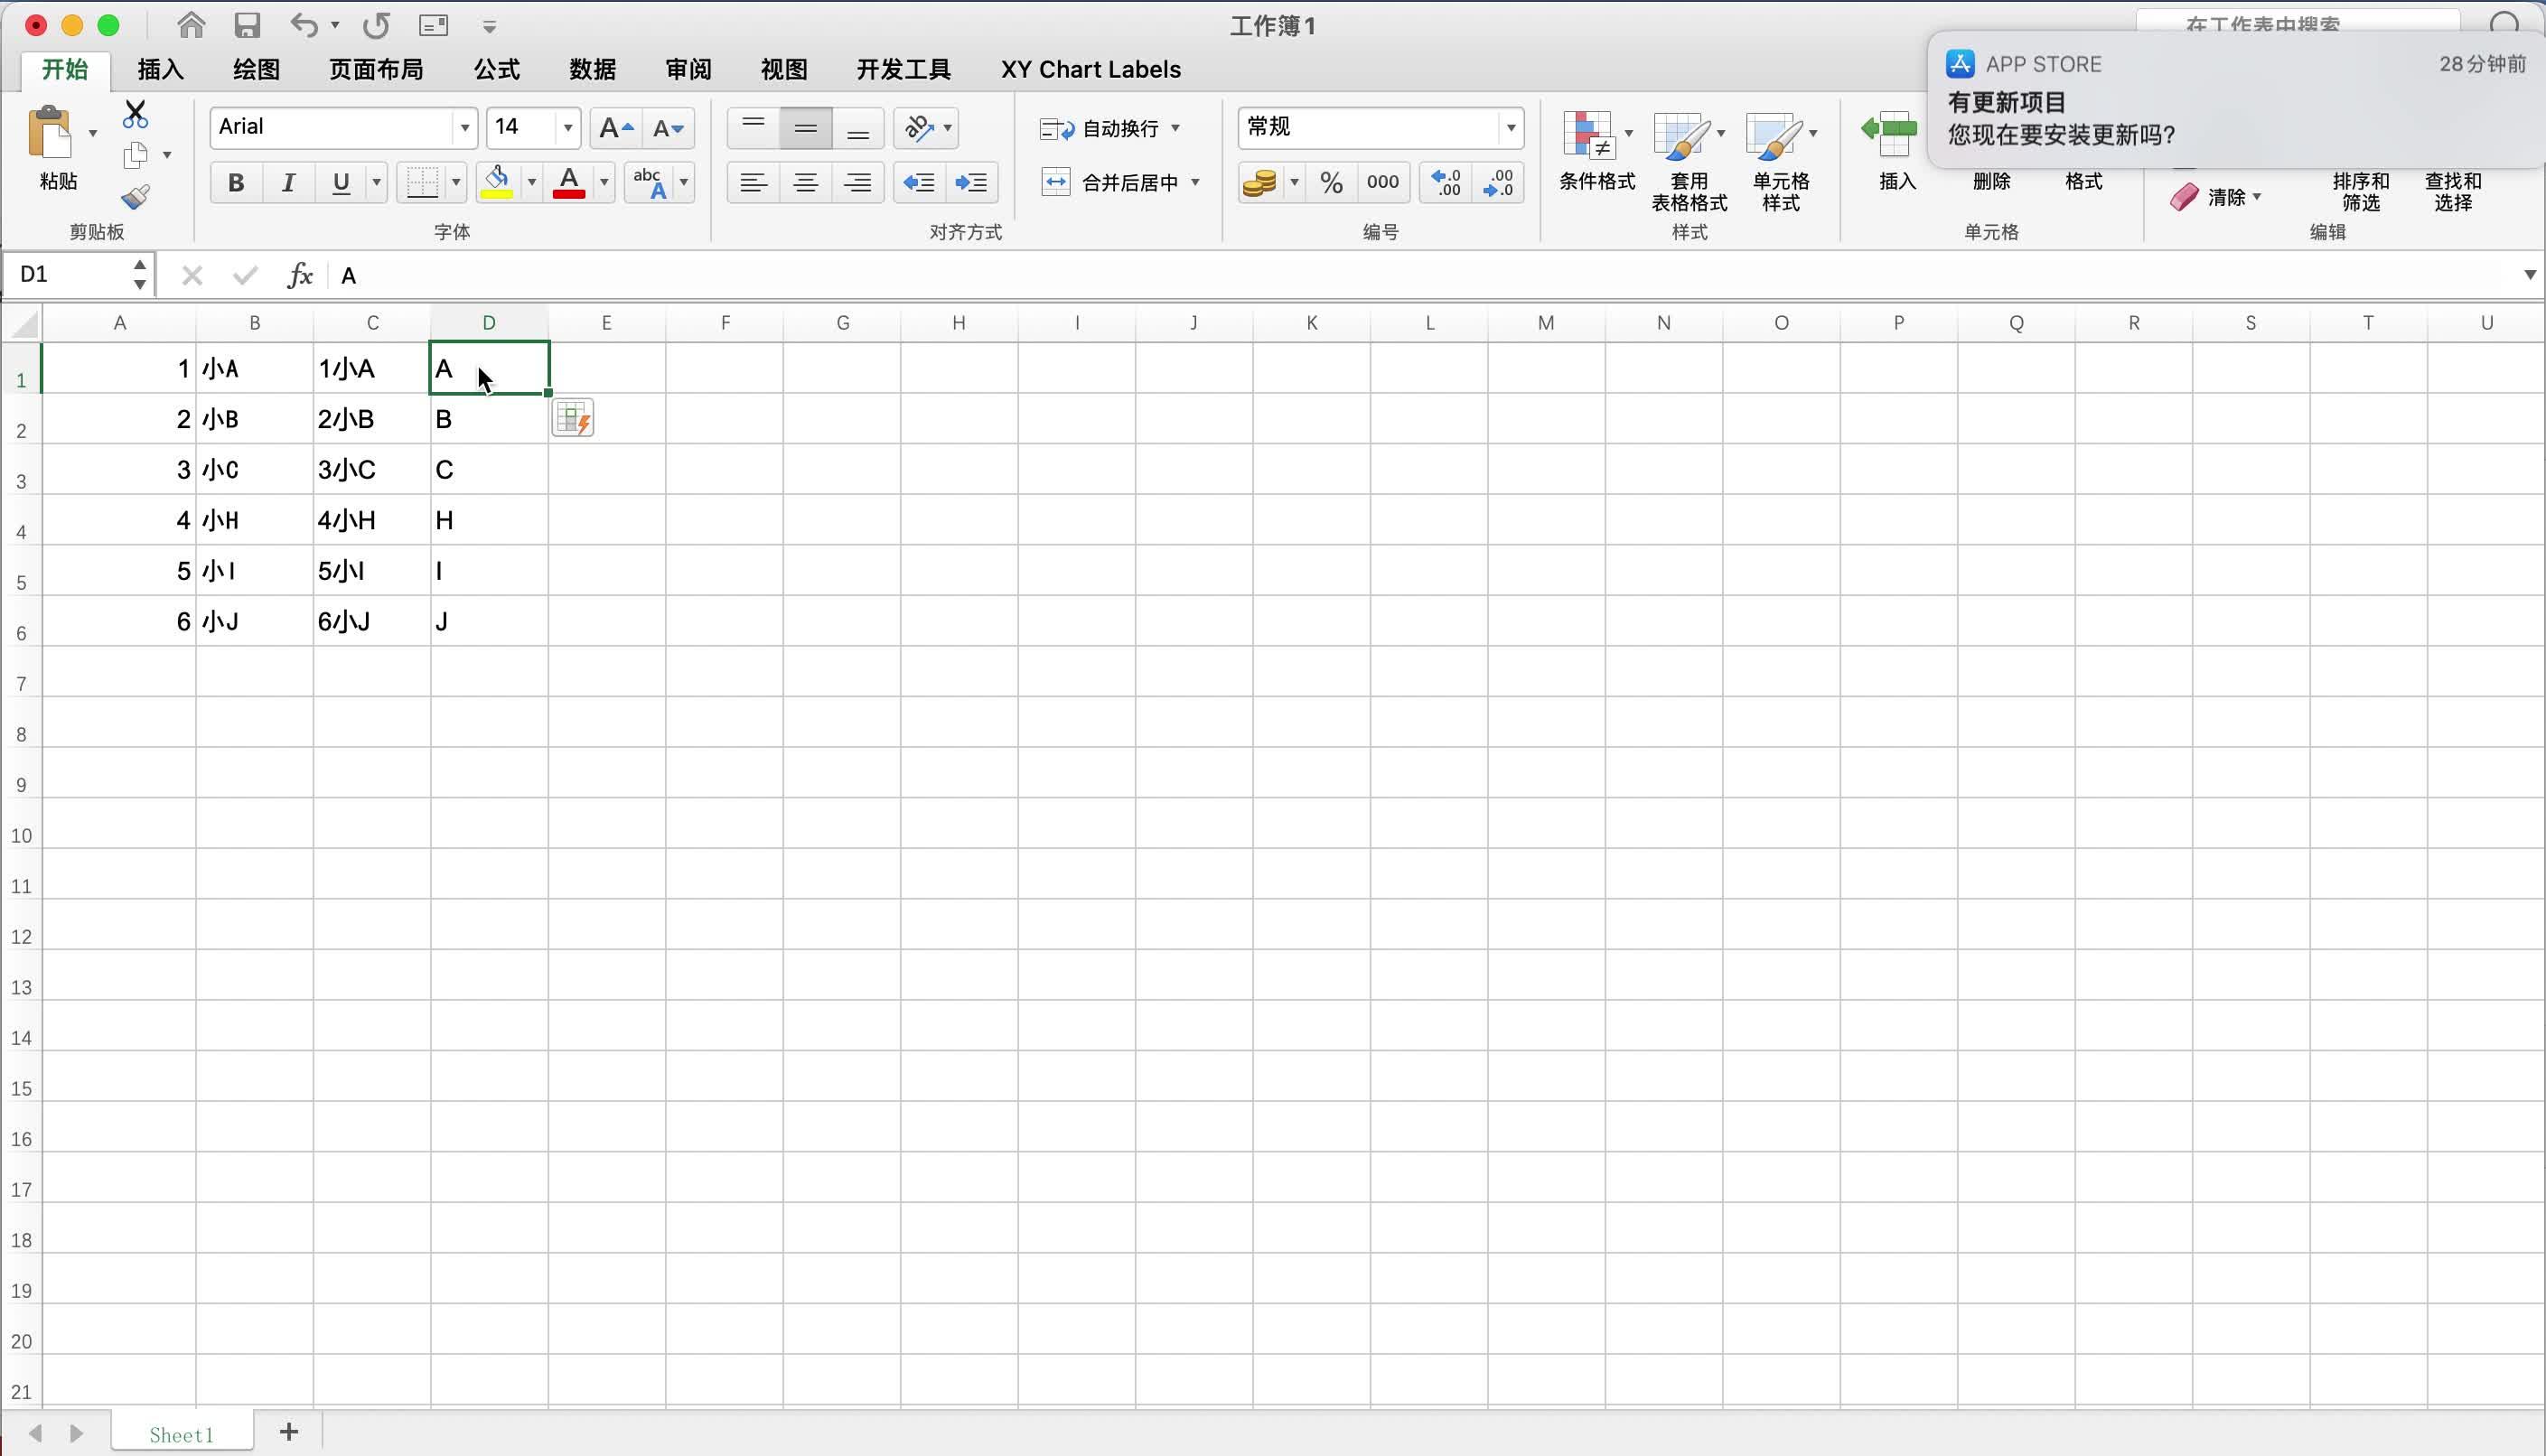Toggle bottom vertical alignment
Viewport: 2546px width, 1456px height.
click(x=857, y=128)
